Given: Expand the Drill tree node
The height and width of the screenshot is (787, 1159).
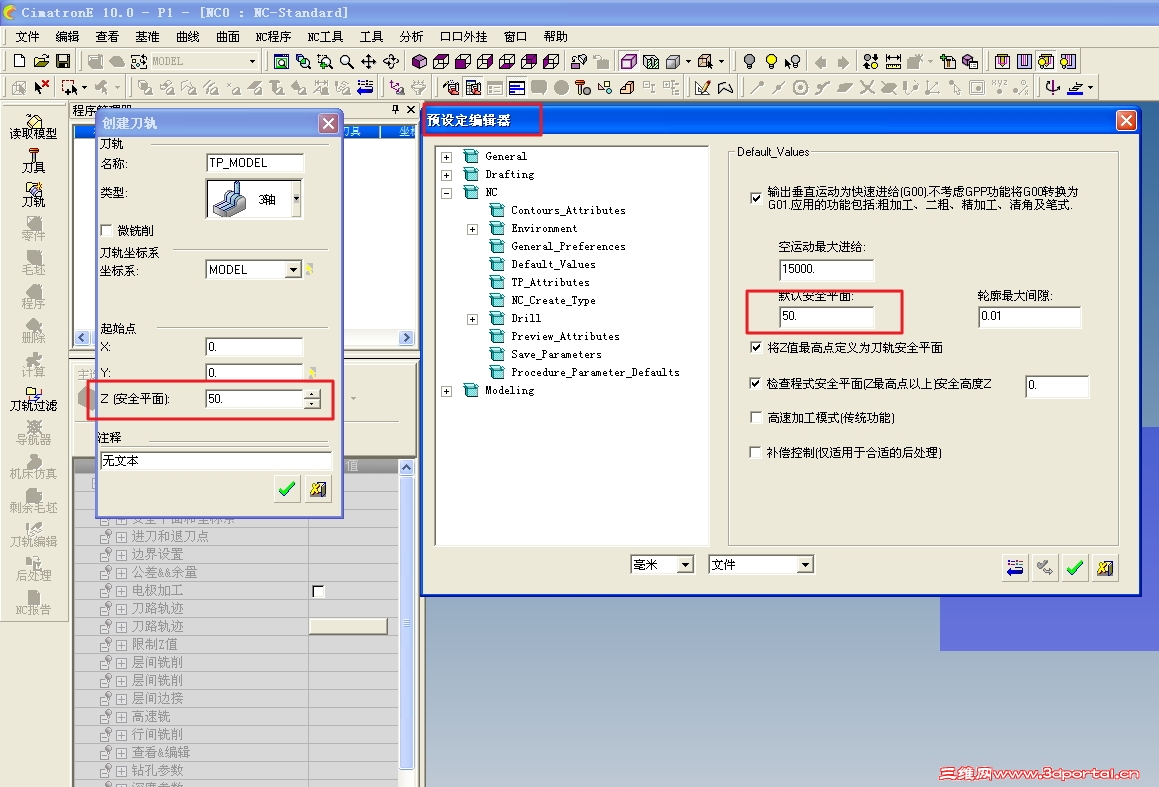Looking at the screenshot, I should [x=472, y=319].
